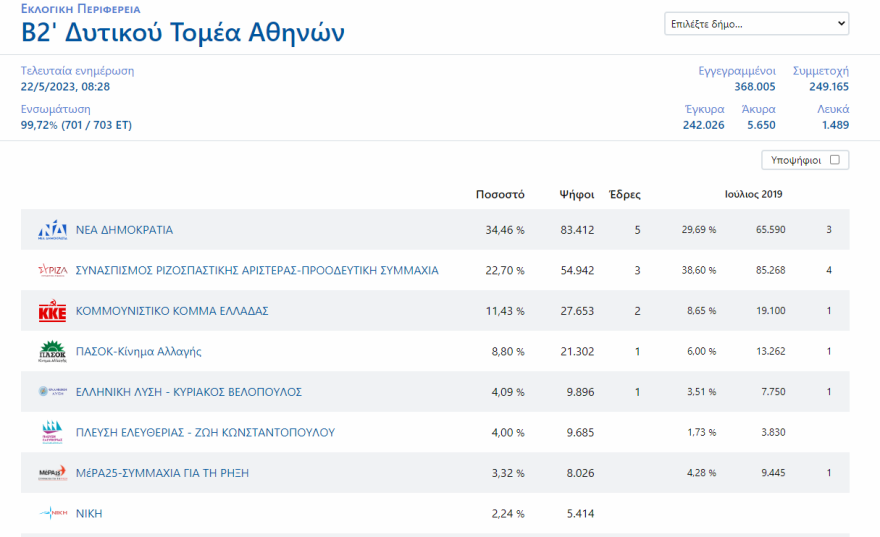This screenshot has height=537, width=880.
Task: Click the ΝΙΚΗ party logo
Action: tap(52, 514)
